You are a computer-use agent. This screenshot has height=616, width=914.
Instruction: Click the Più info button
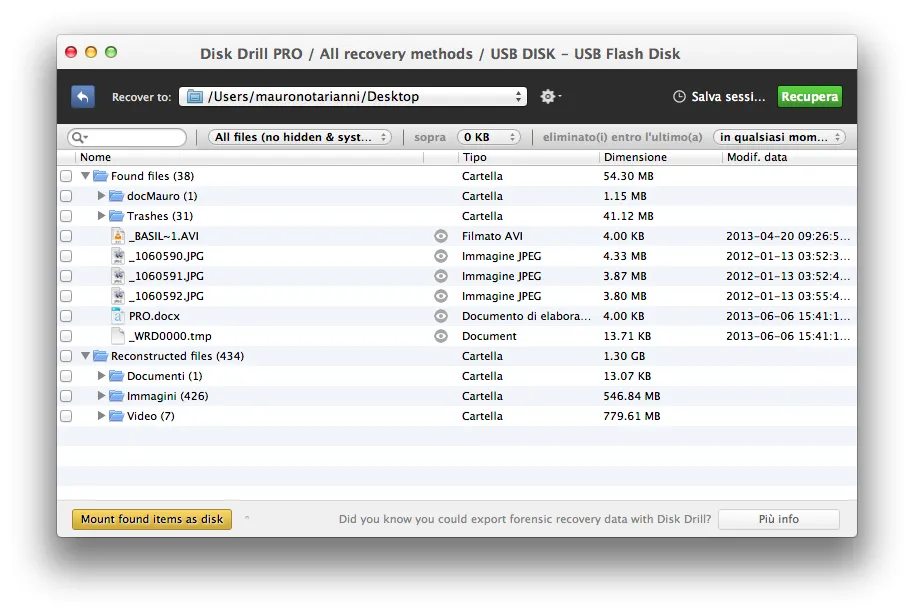[778, 519]
